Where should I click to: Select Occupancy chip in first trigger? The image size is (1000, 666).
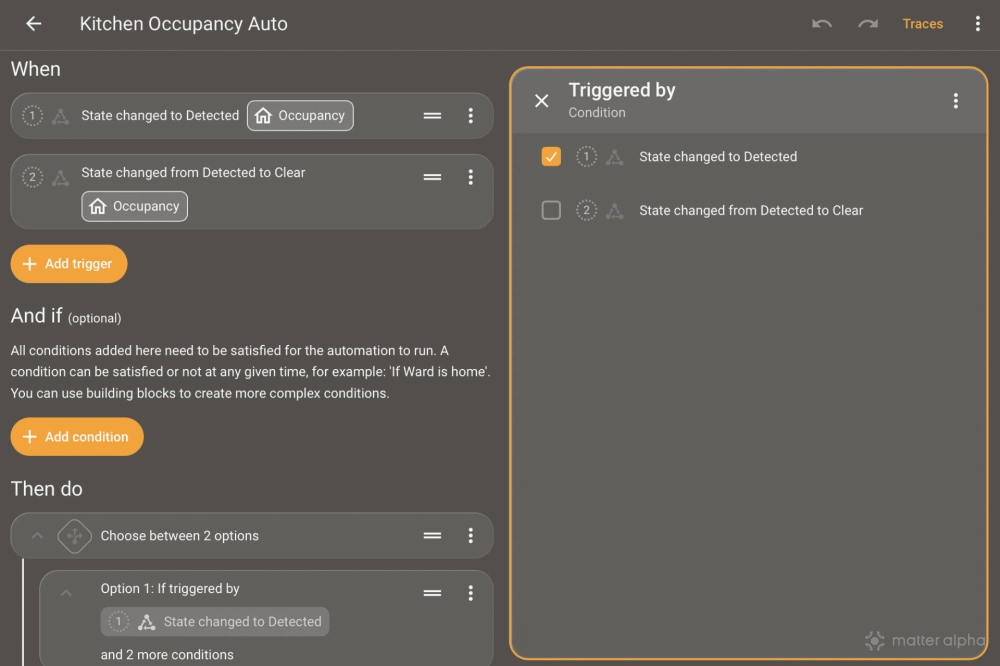[x=300, y=115]
